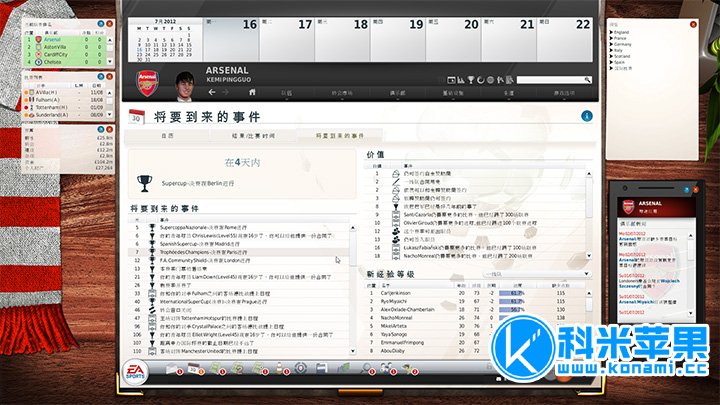Select the Tottenham(H) fixture

65,107
